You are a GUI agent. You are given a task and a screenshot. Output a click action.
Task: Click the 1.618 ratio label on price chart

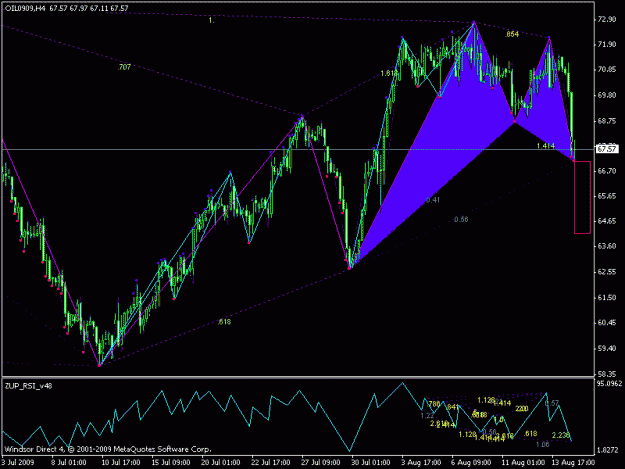click(x=389, y=73)
